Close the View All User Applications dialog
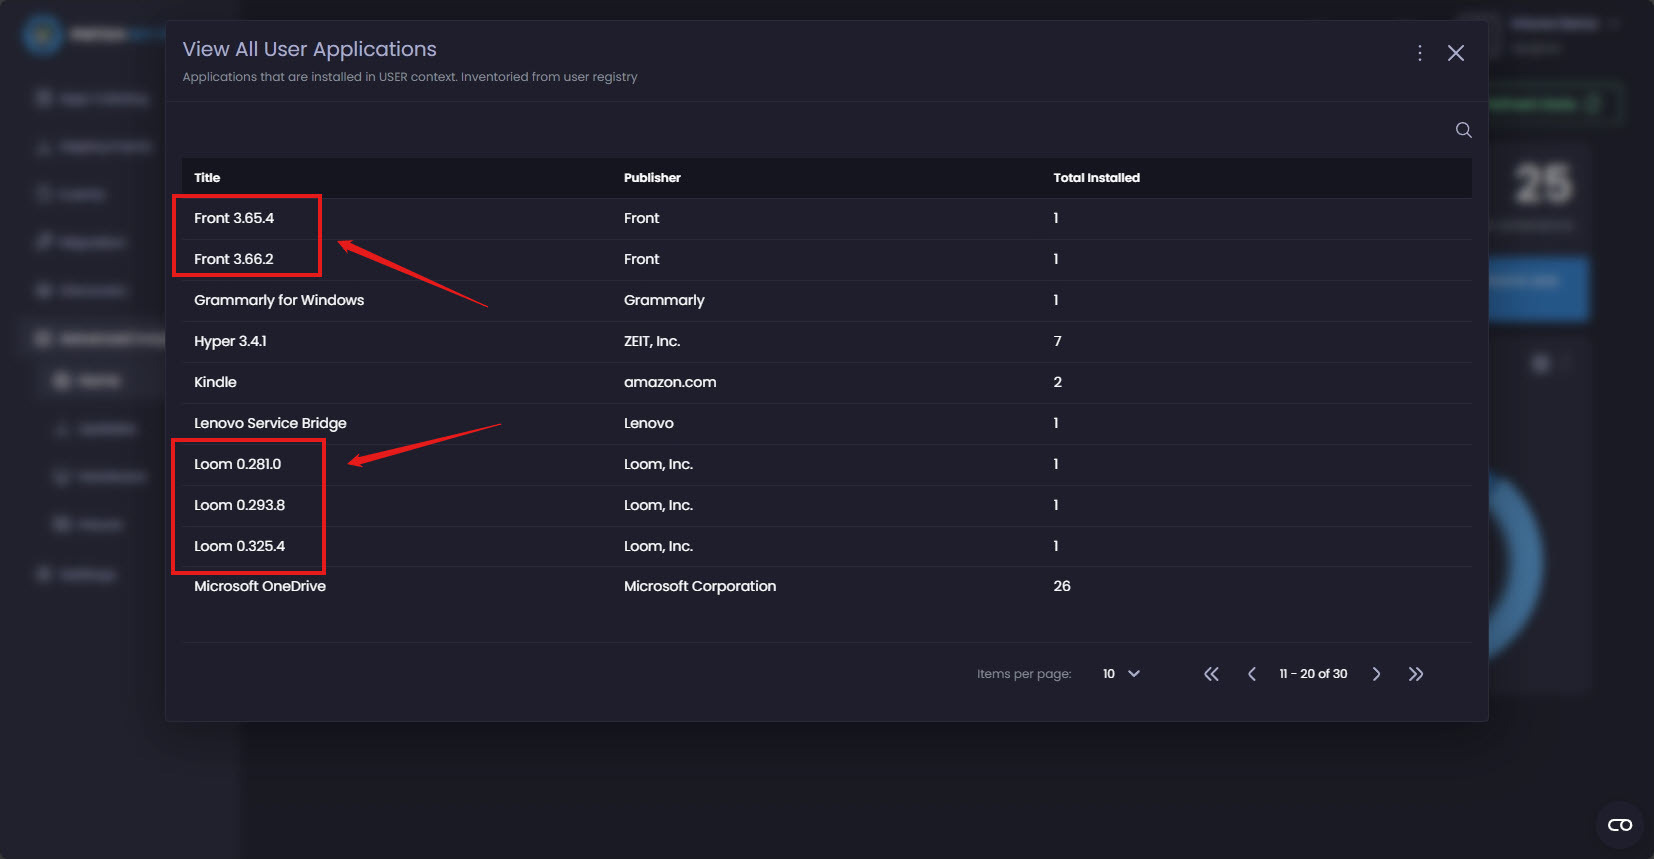This screenshot has height=859, width=1654. [1456, 53]
